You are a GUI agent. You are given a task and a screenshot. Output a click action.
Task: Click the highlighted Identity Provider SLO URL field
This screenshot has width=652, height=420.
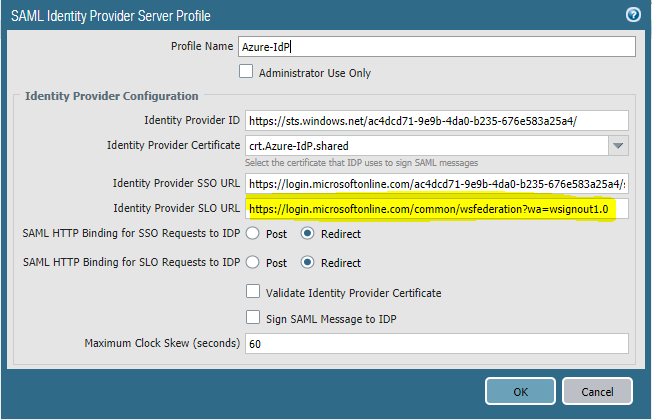[437, 208]
